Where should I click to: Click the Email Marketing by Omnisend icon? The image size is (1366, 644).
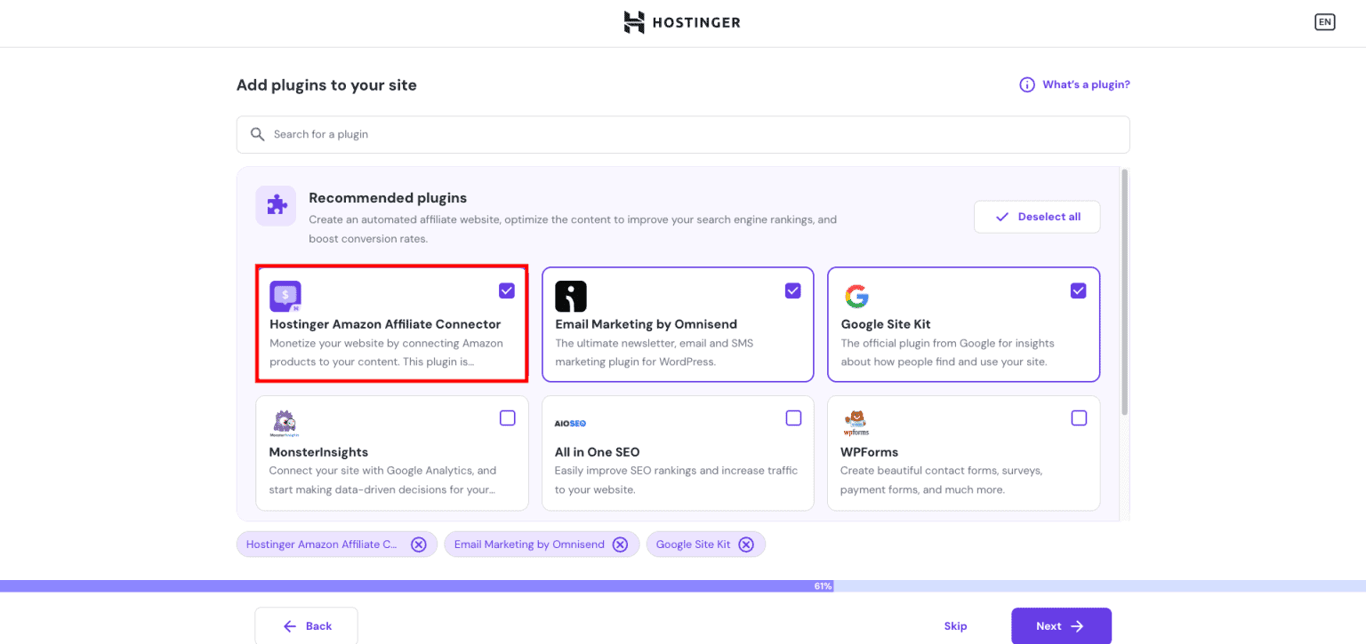(x=570, y=297)
